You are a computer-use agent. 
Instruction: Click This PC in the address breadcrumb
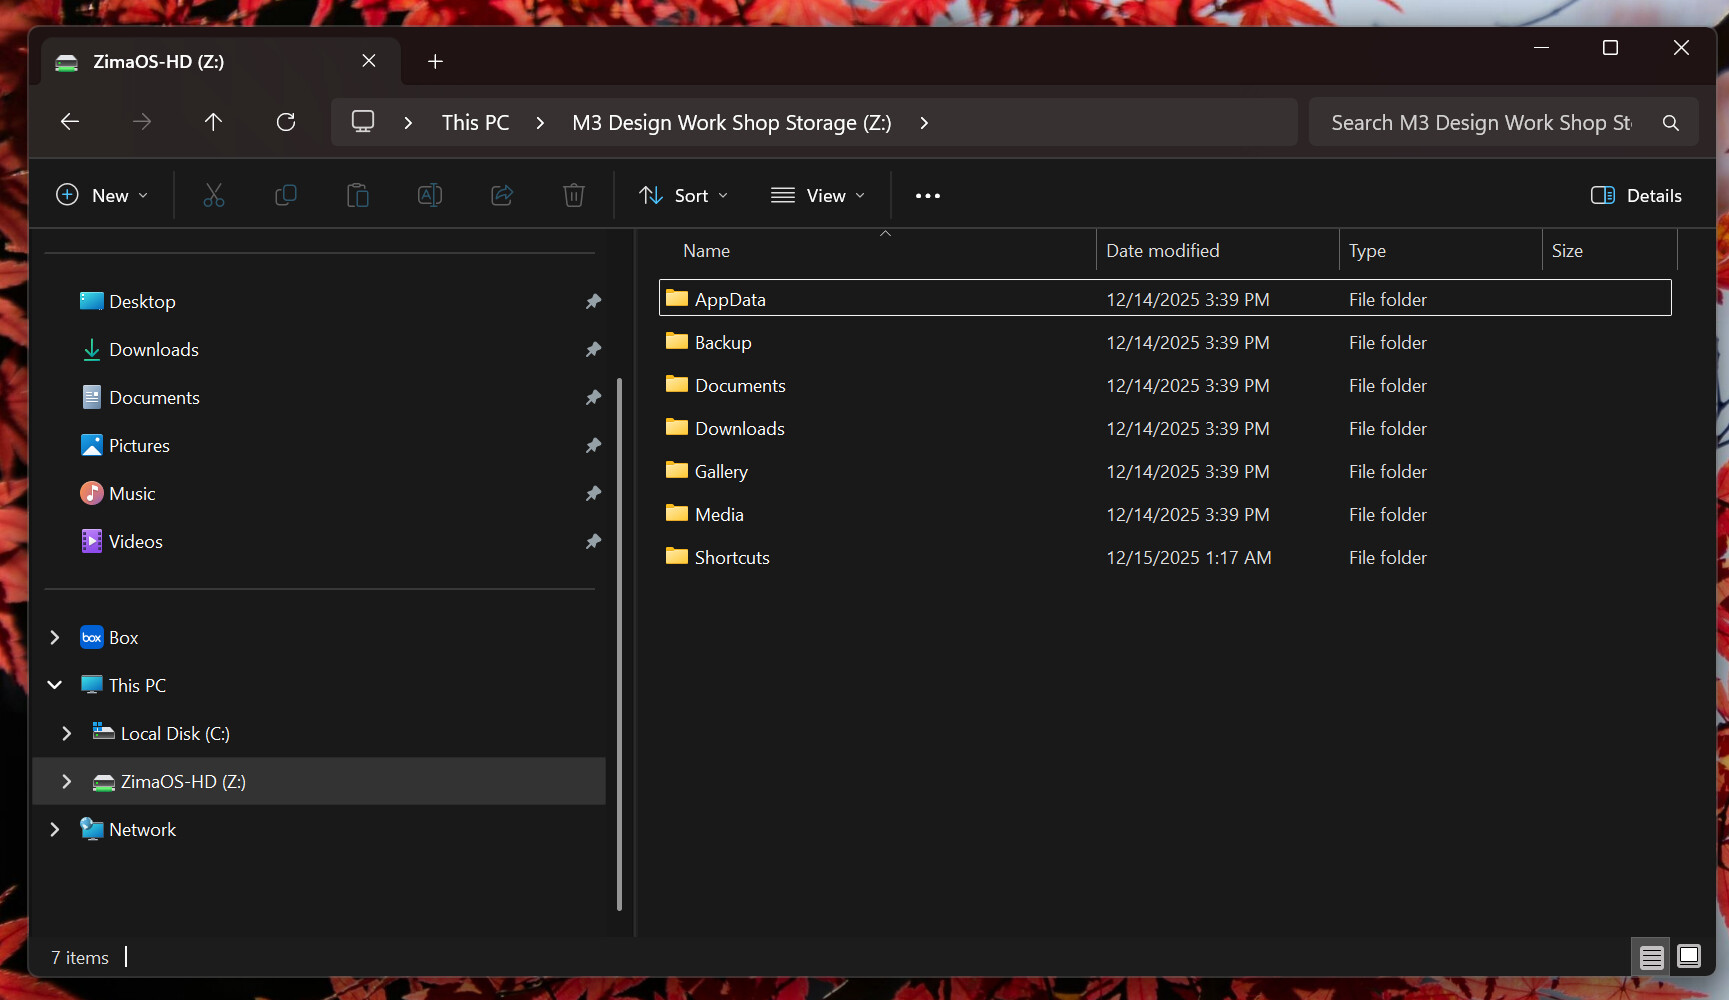(475, 122)
